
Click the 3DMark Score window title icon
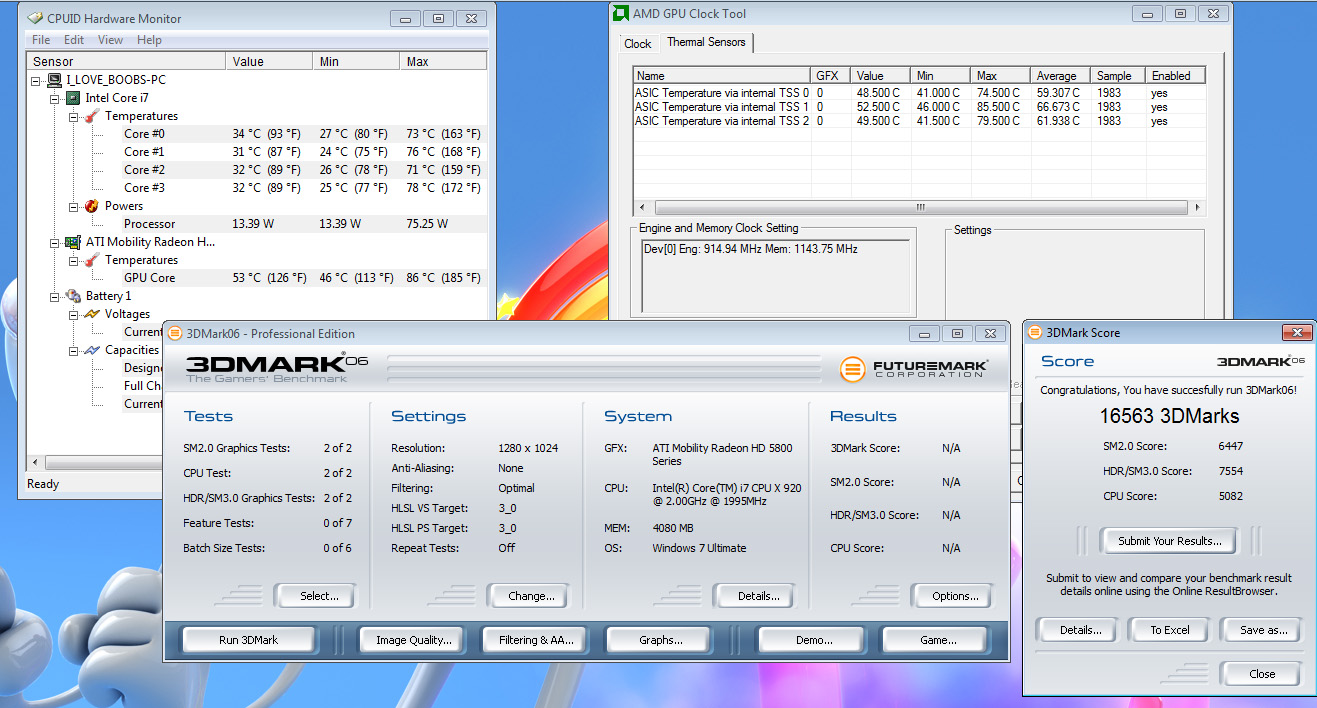tap(1034, 332)
